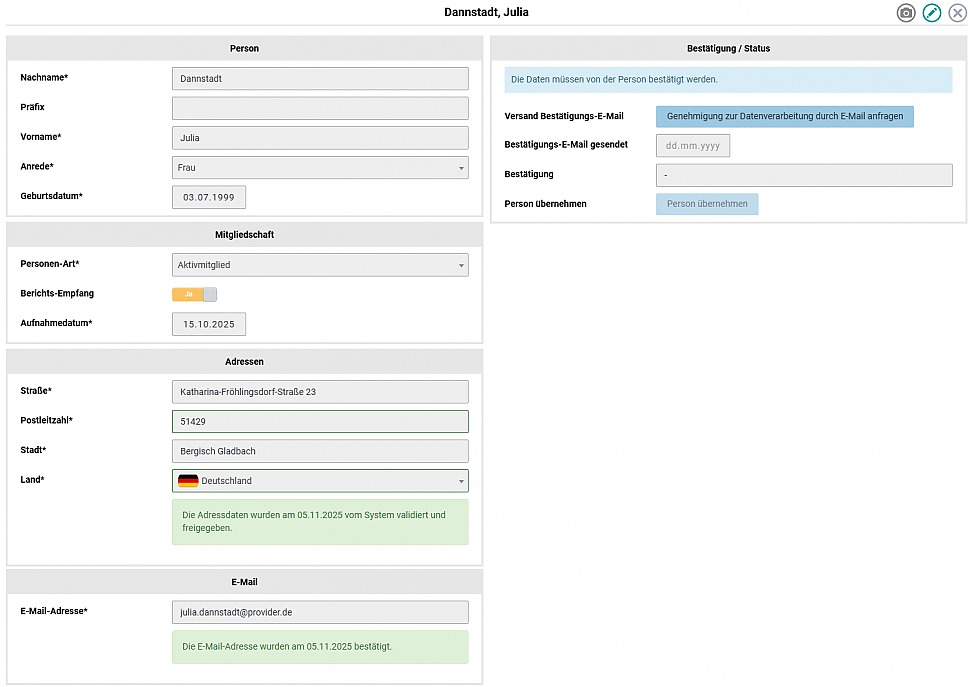Open the Anrede dropdown

pos(320,168)
